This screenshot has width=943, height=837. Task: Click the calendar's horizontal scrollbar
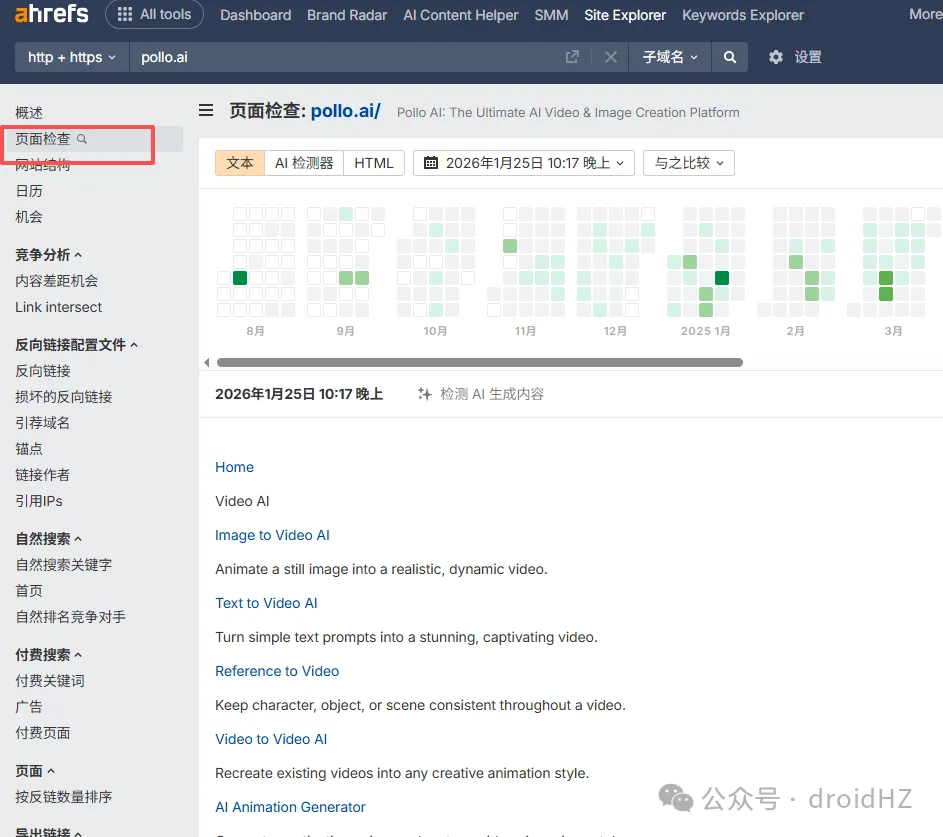click(x=479, y=362)
